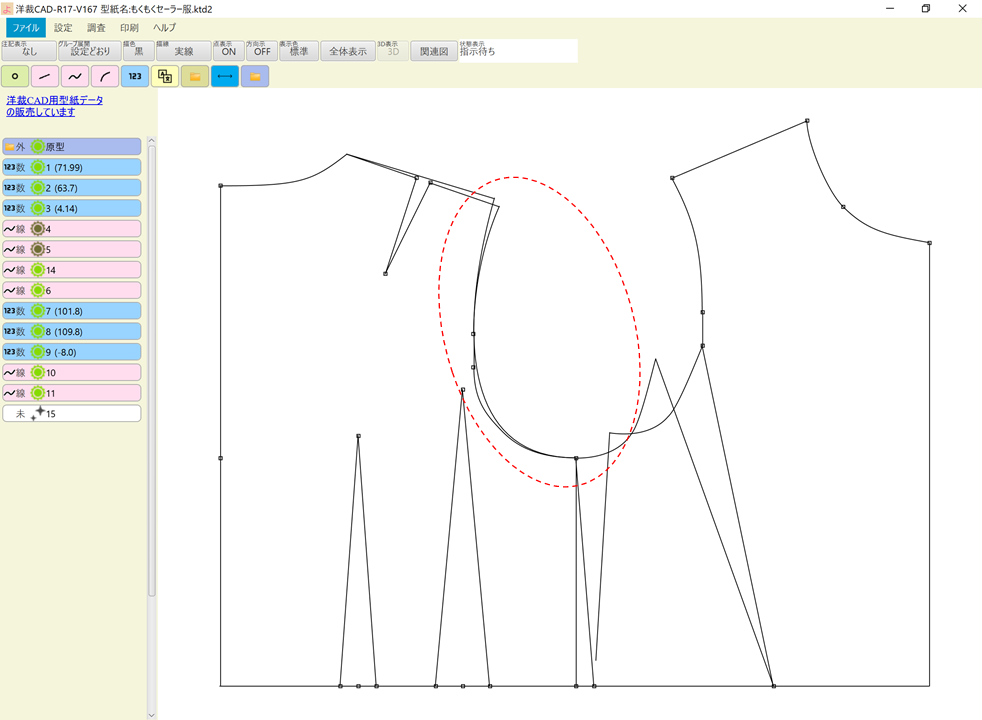Toggle 点表示 from ON to OFF
Screen dimensions: 982x720
click(x=229, y=50)
